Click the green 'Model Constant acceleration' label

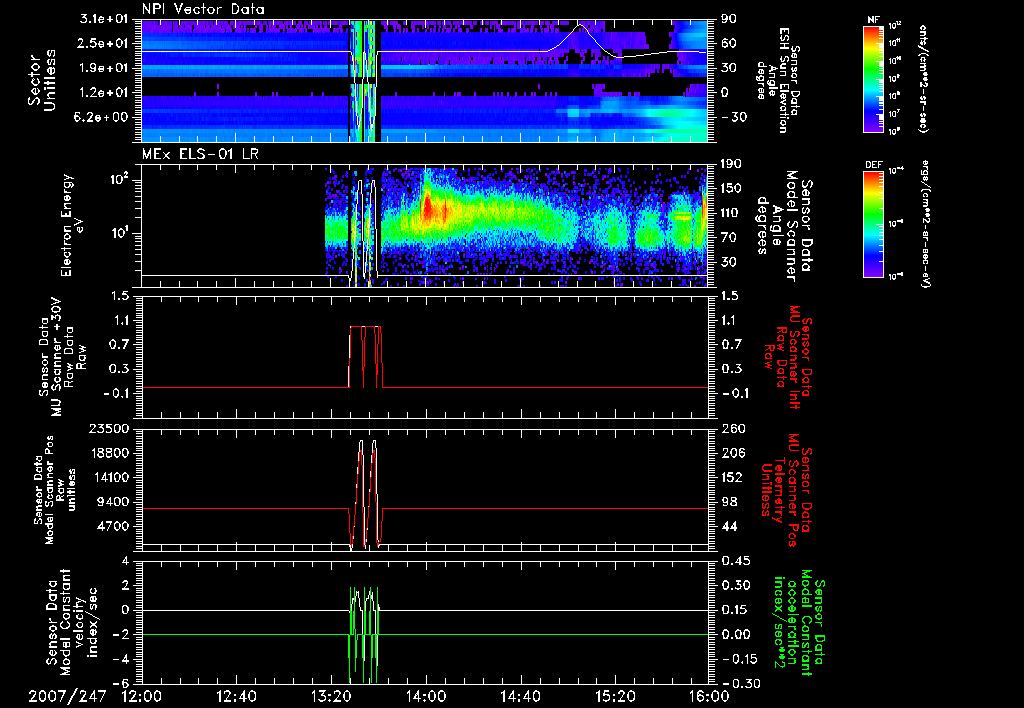pyautogui.click(x=798, y=622)
